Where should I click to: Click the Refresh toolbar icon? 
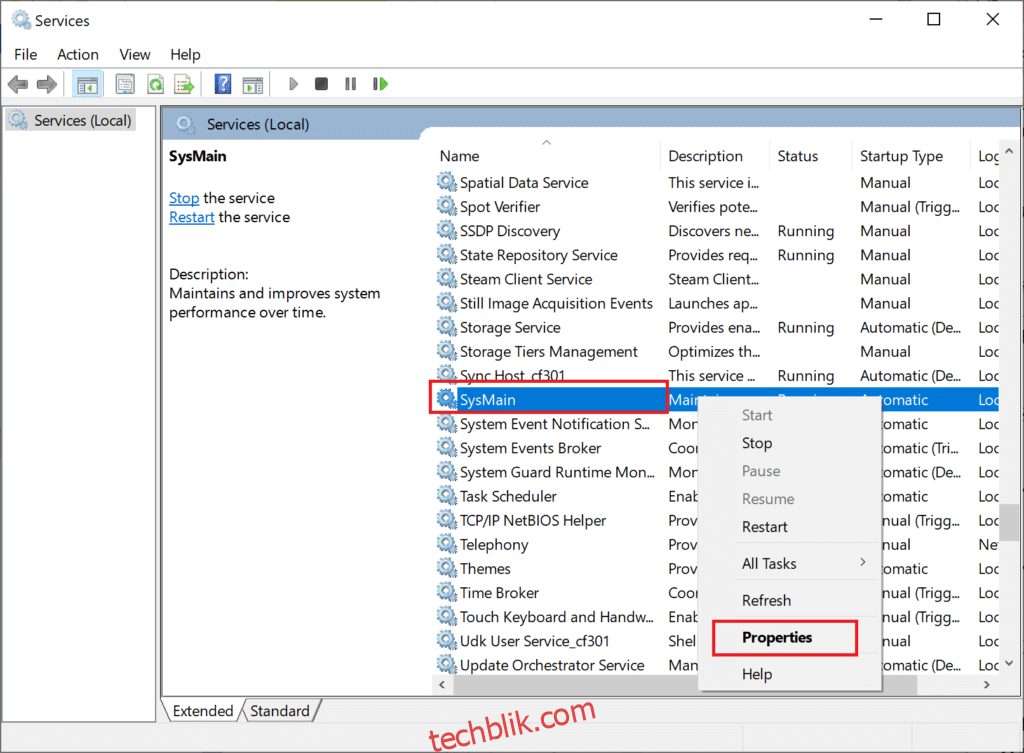pyautogui.click(x=155, y=84)
